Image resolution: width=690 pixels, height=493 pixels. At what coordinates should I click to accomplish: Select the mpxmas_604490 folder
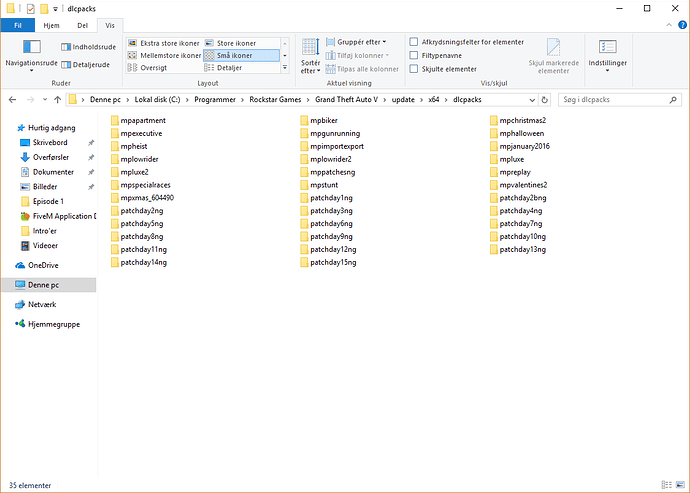(142, 198)
